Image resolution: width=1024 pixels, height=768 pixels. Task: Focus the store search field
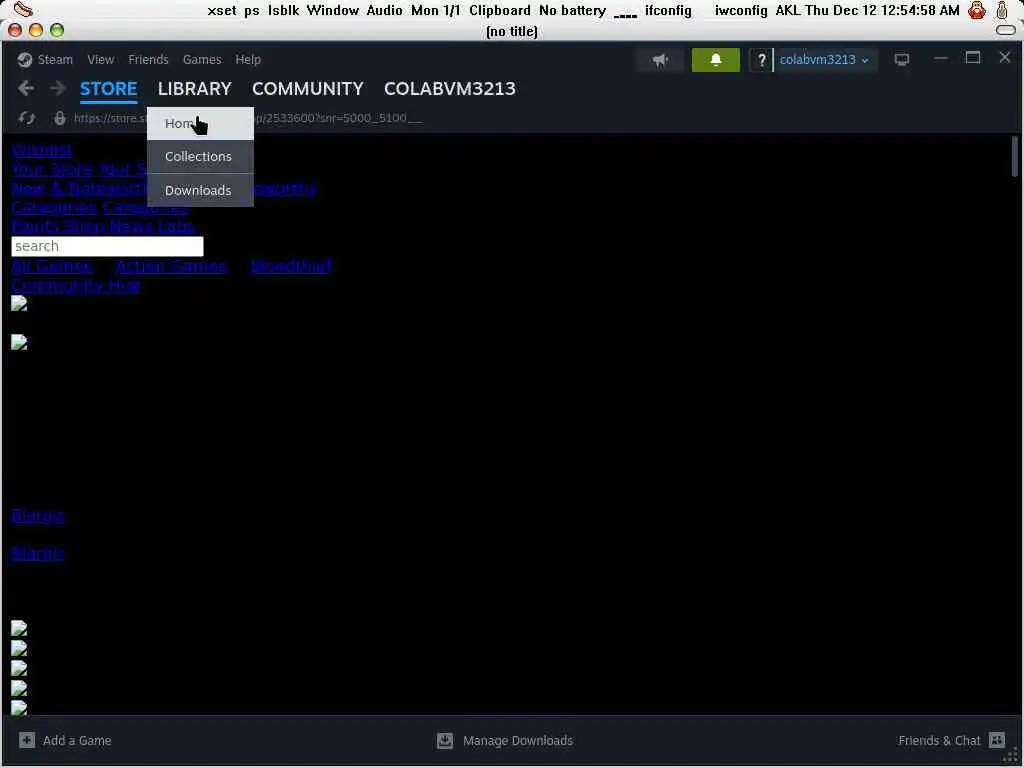[x=108, y=246]
